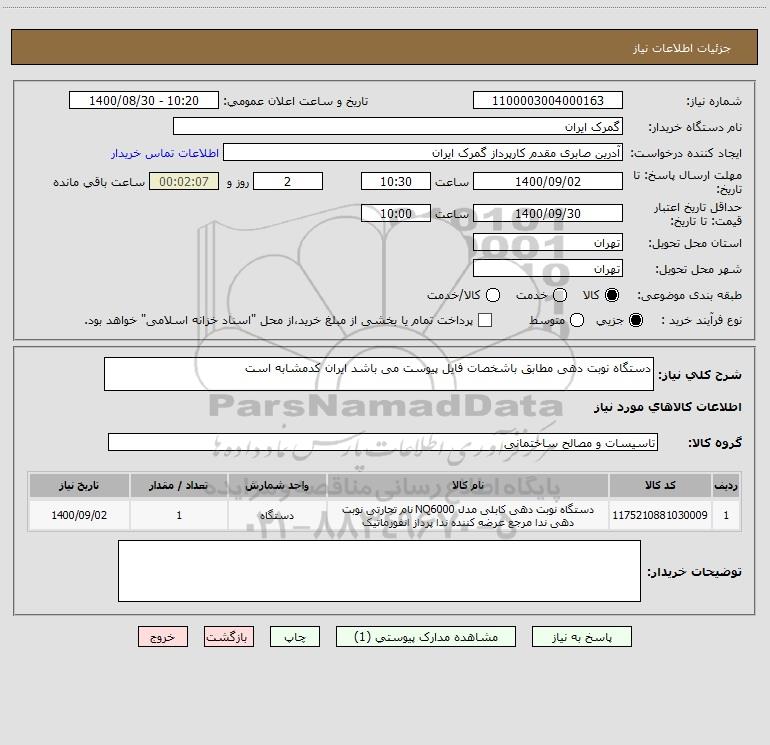This screenshot has width=770, height=745.
Task: Click the ساعت باقی مانده label
Action: tap(99, 182)
